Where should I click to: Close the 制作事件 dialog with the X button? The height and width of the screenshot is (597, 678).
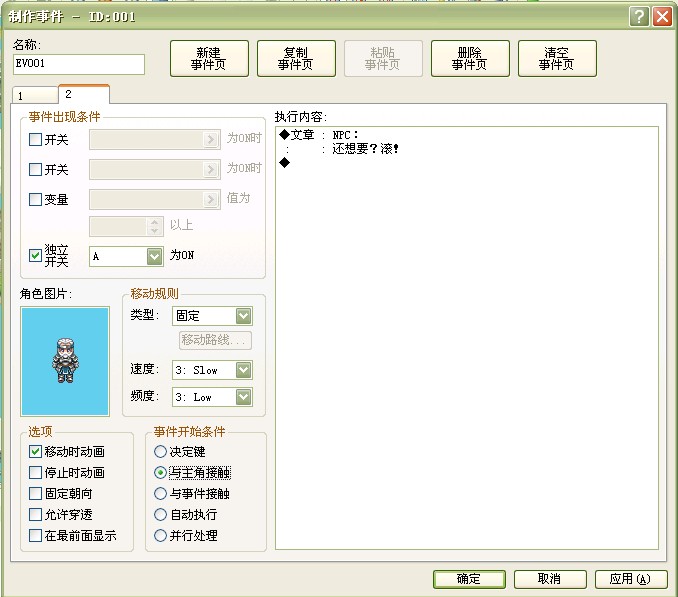(662, 17)
